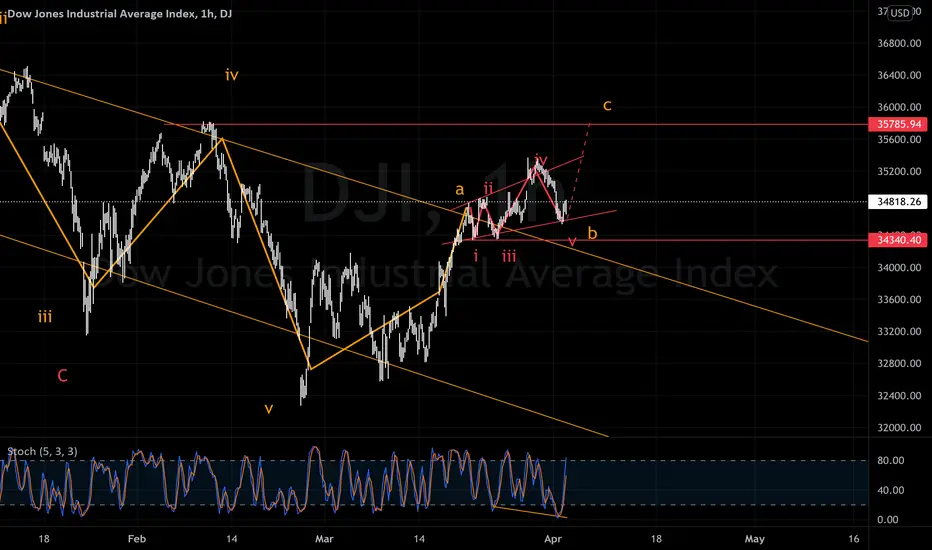Screen dimensions: 932x550
Task: Click the Feb label on time axis
Action: coord(137,539)
